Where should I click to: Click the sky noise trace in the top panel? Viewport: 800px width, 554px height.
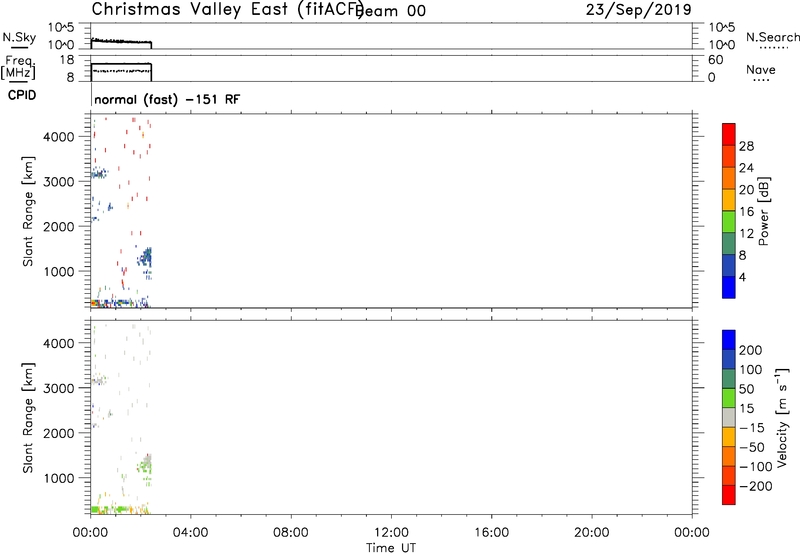(x=121, y=41)
